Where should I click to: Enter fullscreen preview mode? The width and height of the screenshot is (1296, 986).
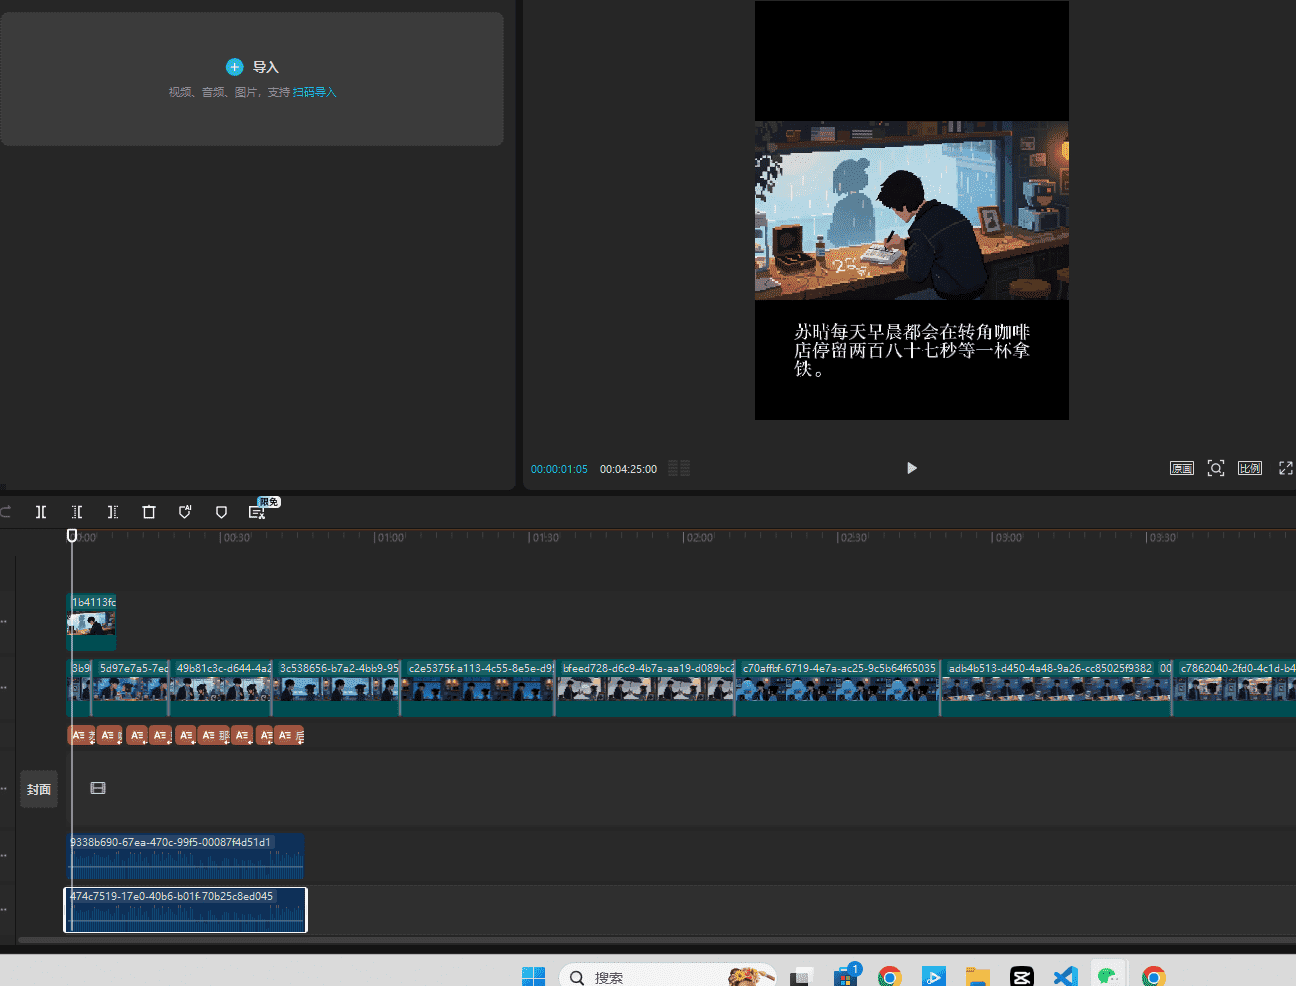(x=1286, y=468)
